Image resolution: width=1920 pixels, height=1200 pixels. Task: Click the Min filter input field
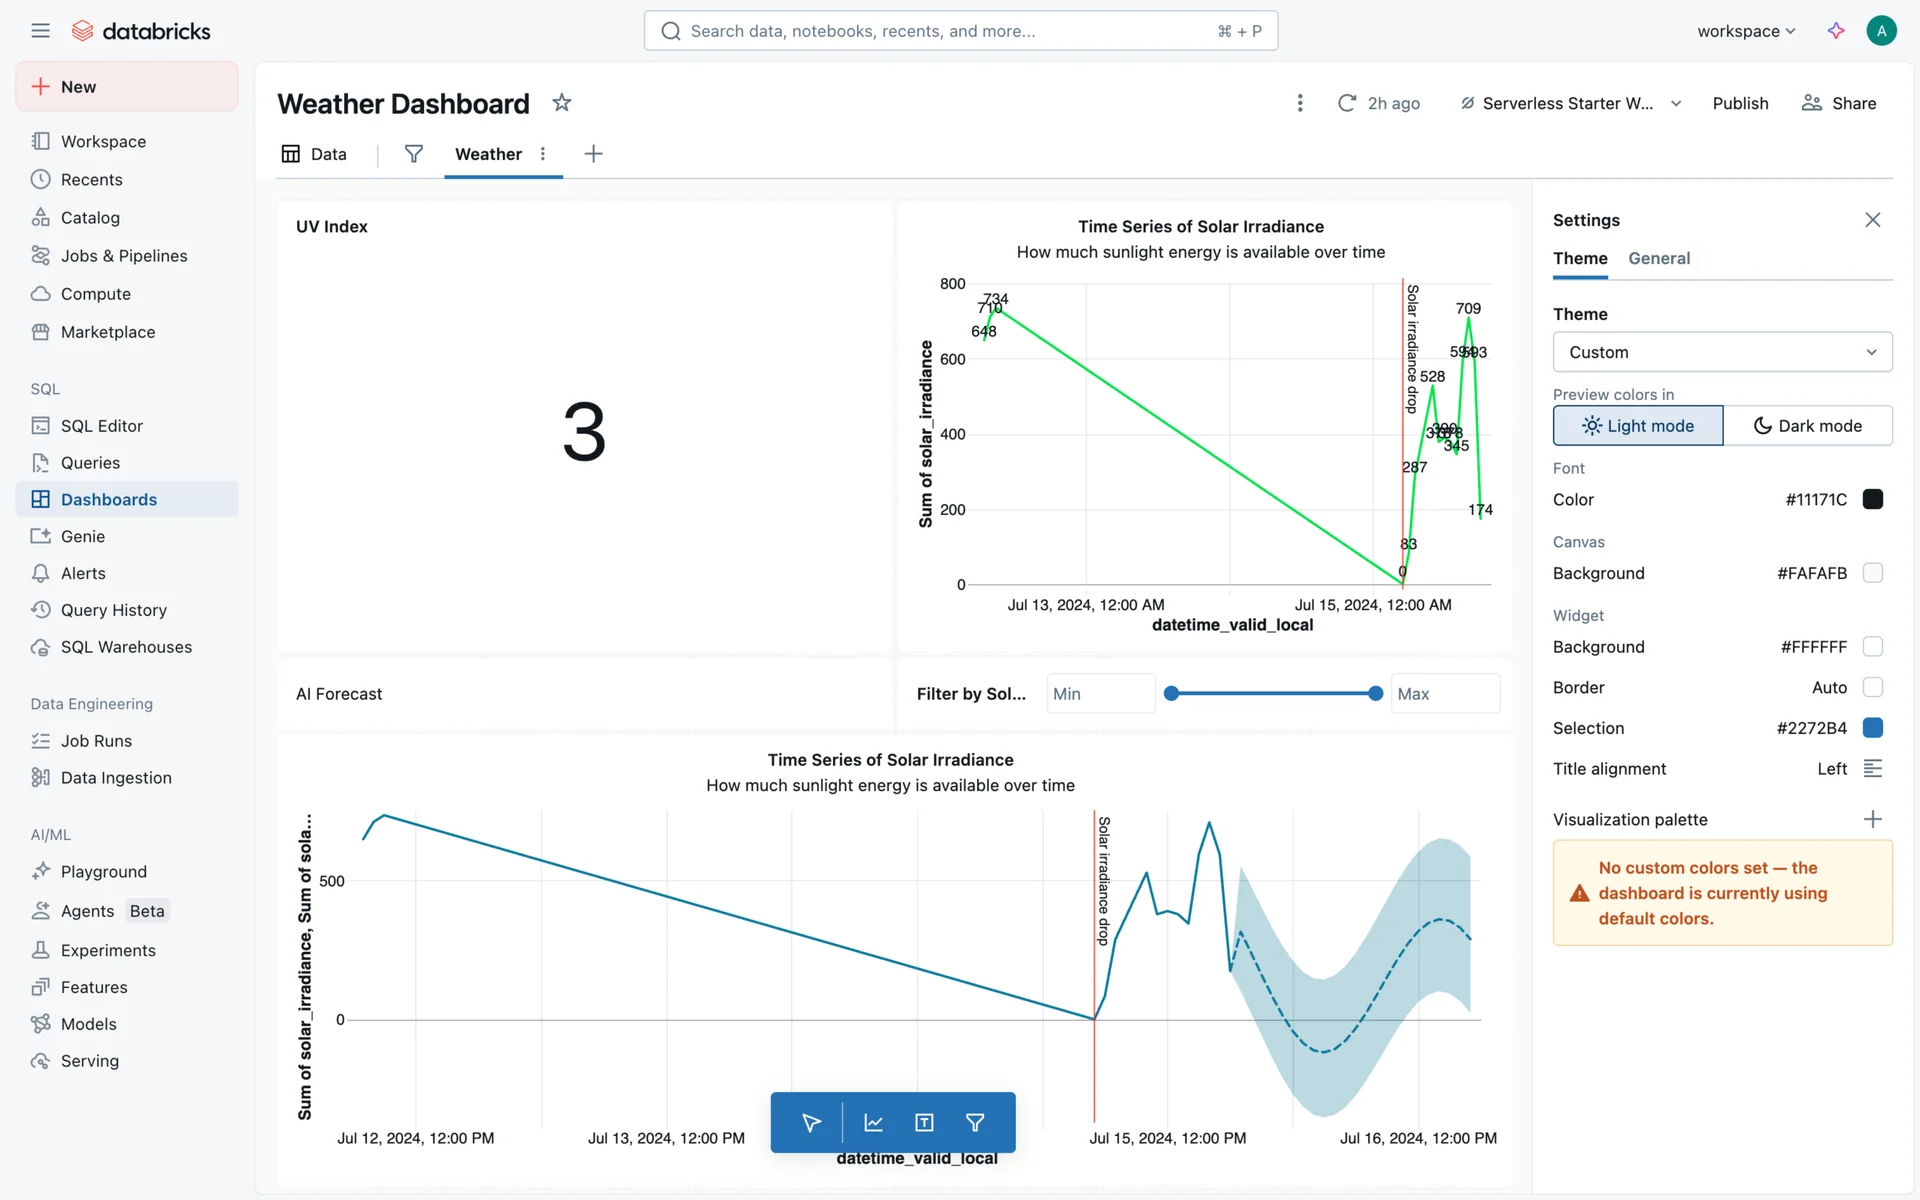(x=1099, y=694)
